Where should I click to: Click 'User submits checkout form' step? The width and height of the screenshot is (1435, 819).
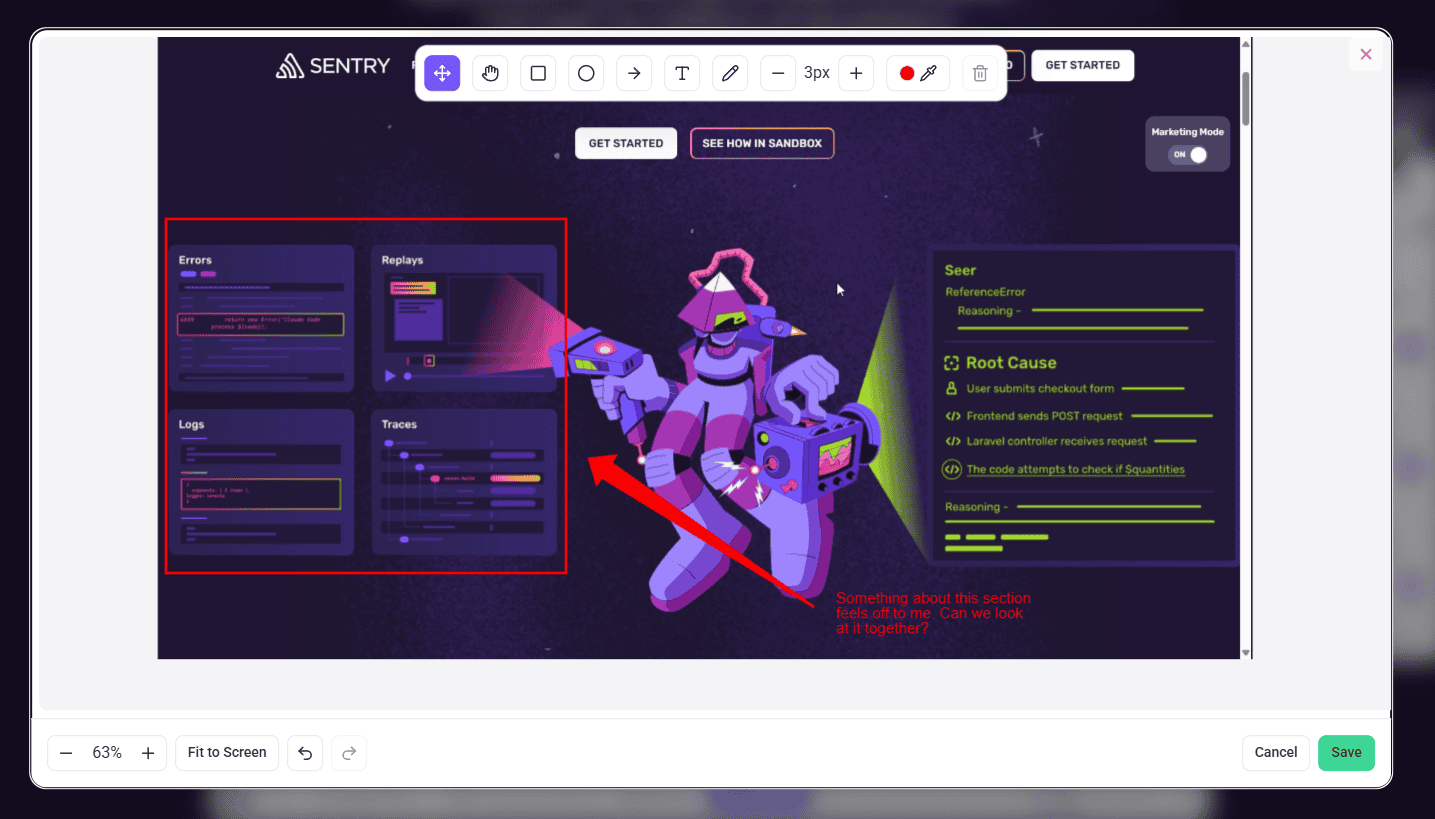1040,389
